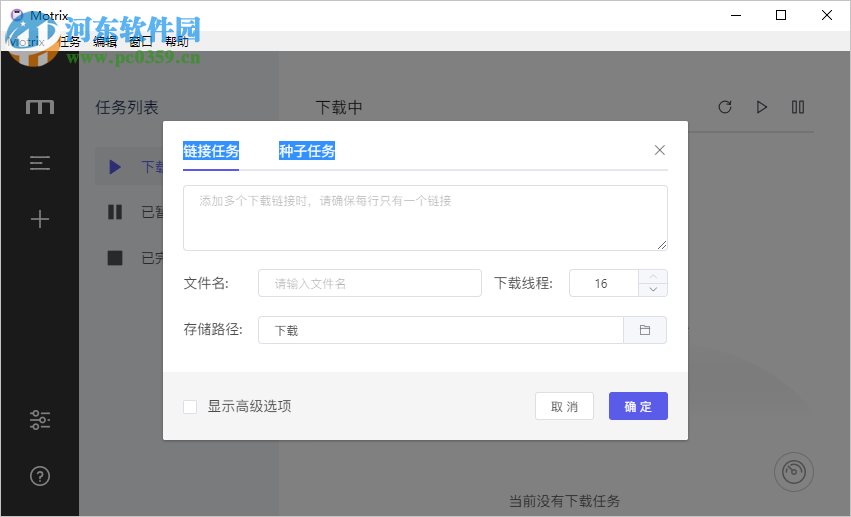851x517 pixels.
Task: Pause all tasks with the pause icon
Action: pos(798,107)
